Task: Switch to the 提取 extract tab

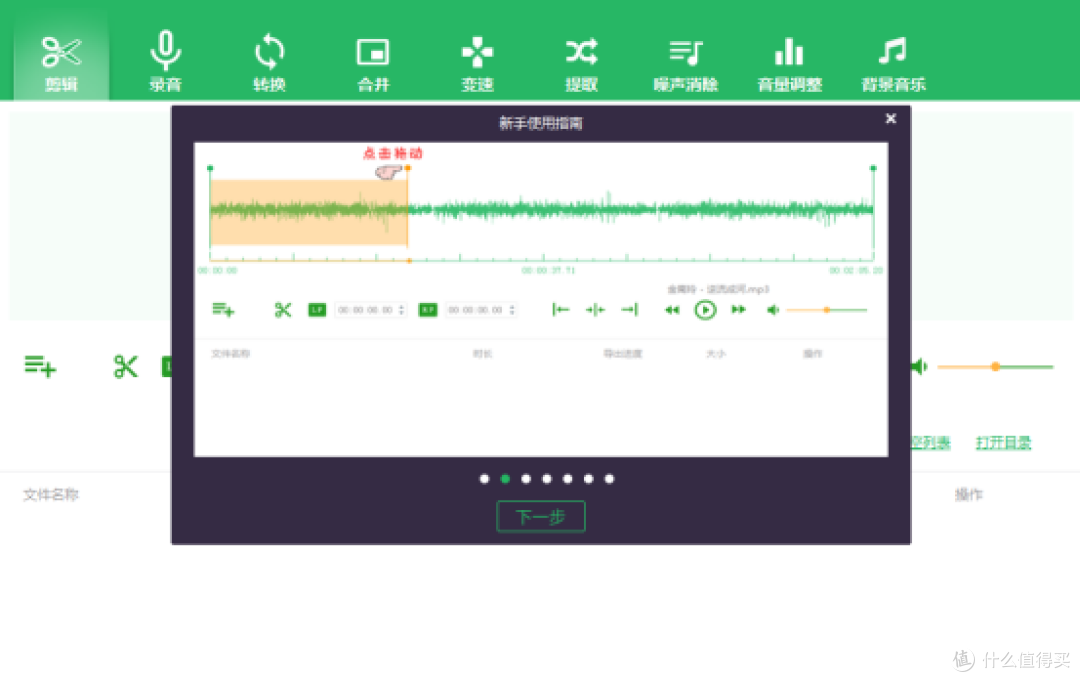Action: click(x=581, y=63)
